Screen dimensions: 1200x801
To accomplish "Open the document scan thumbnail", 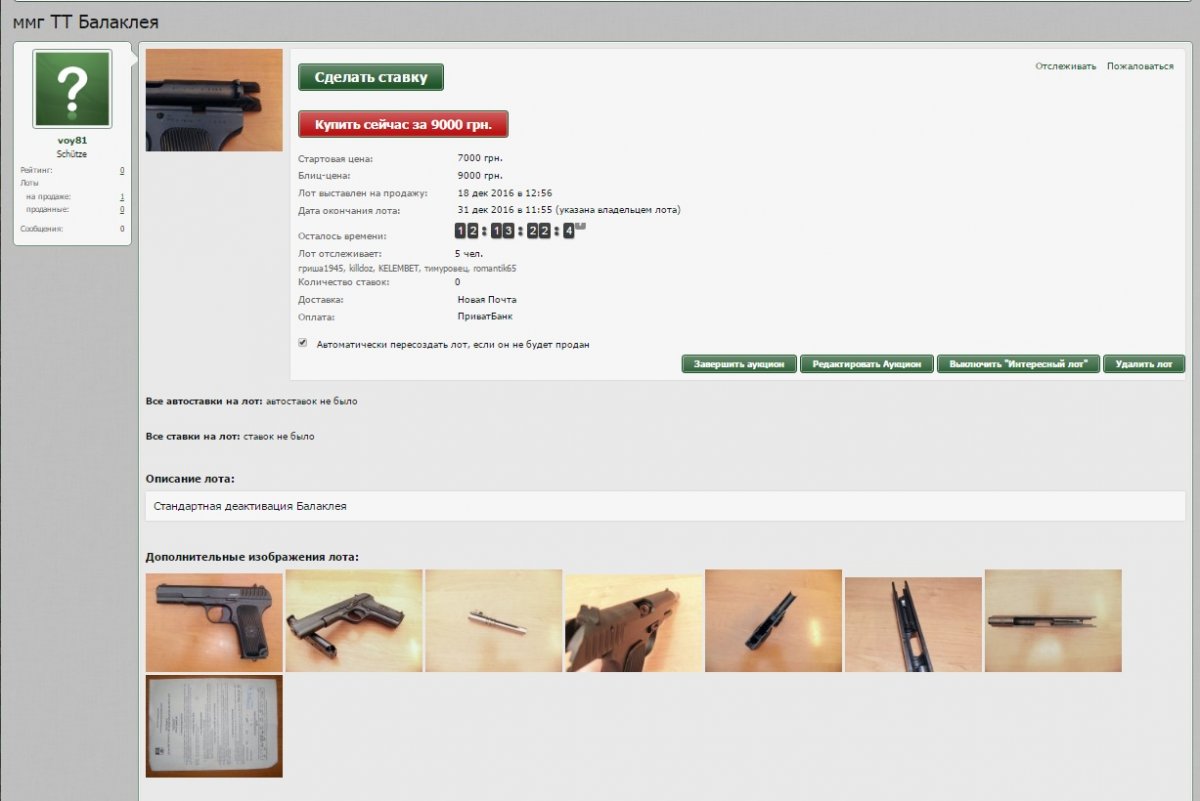I will 214,726.
